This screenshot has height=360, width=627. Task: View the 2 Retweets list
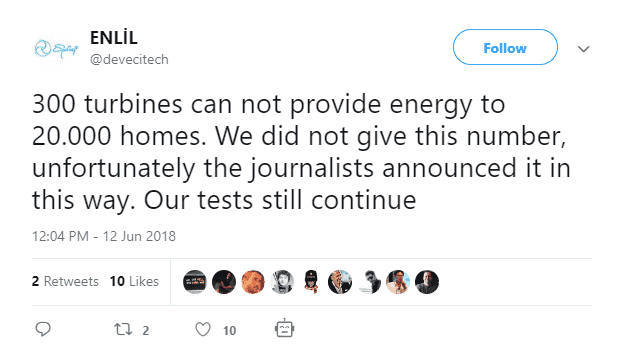65,281
